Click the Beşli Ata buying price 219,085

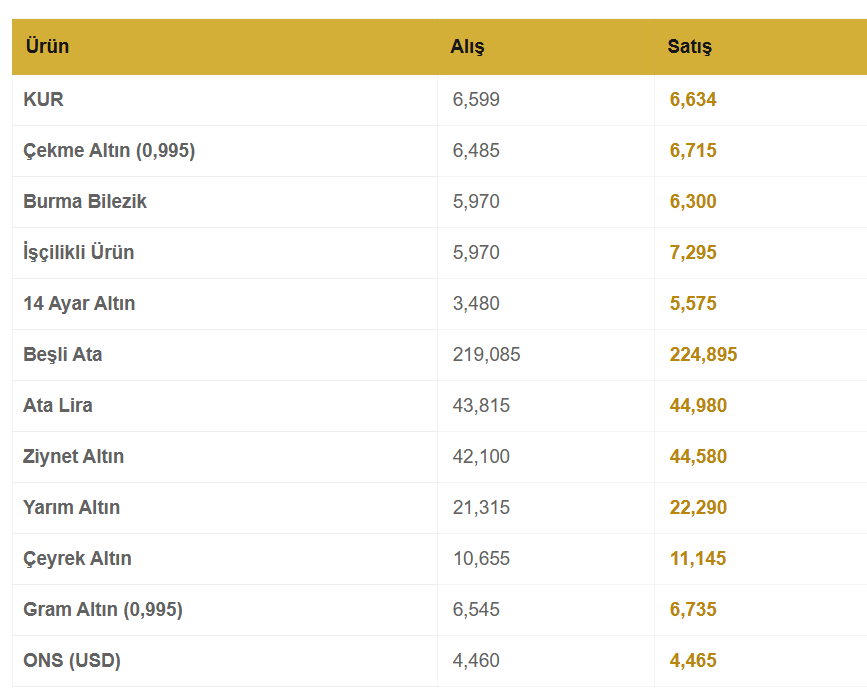[487, 354]
